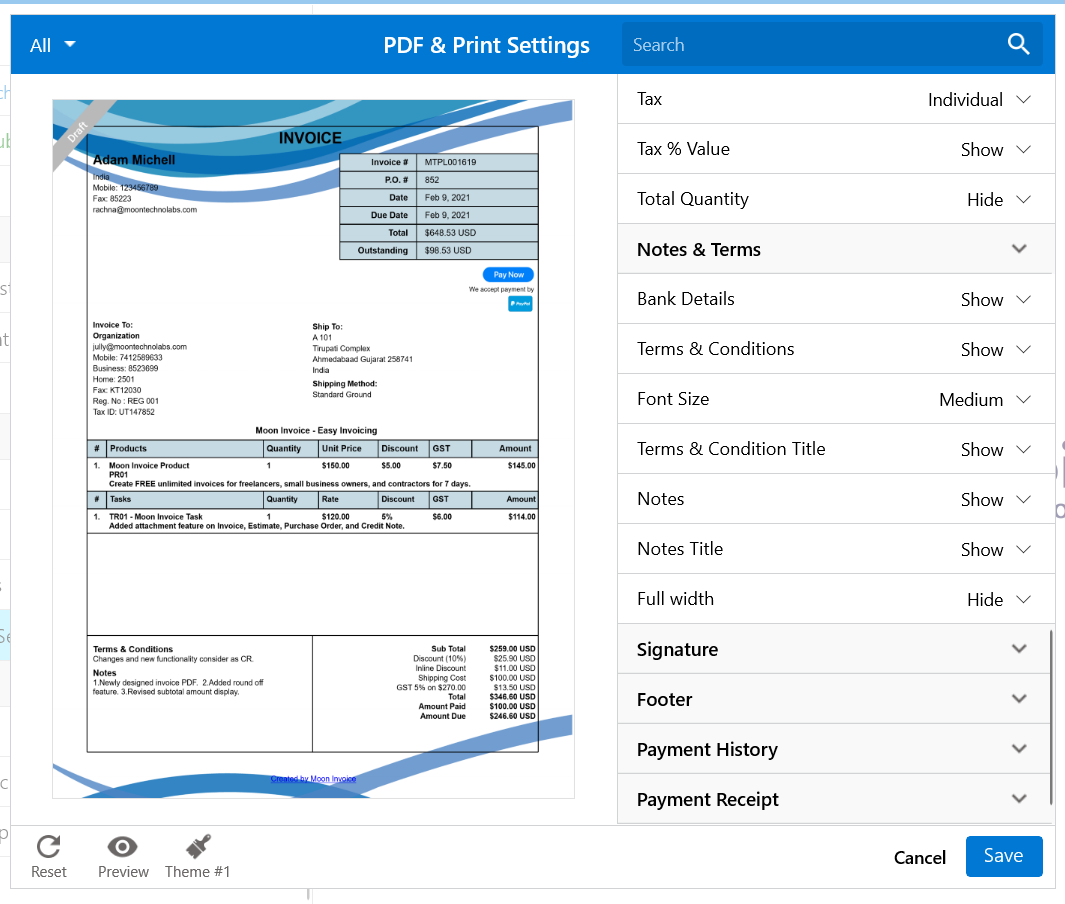Click the search magnifier icon

[1018, 44]
